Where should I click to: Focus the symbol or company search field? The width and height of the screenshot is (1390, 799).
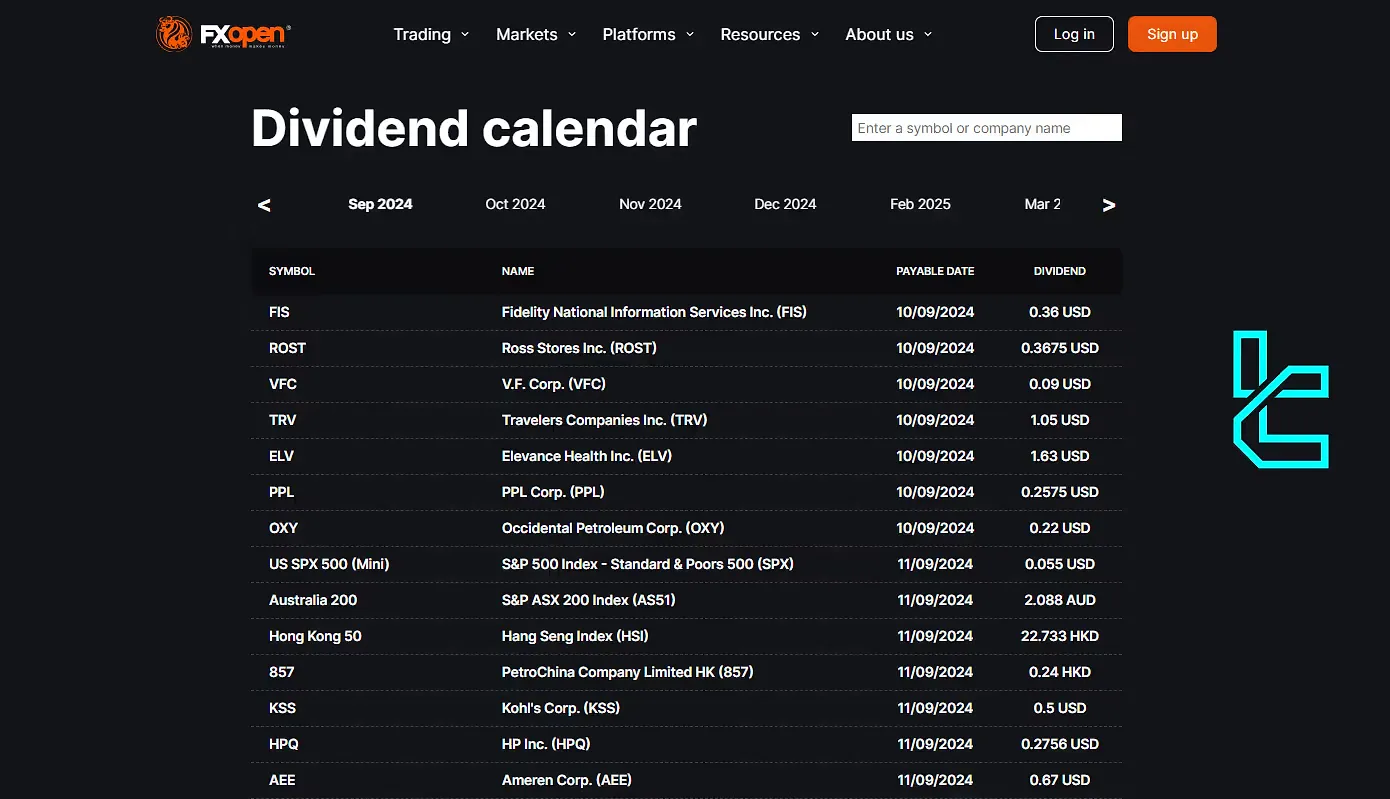[987, 128]
